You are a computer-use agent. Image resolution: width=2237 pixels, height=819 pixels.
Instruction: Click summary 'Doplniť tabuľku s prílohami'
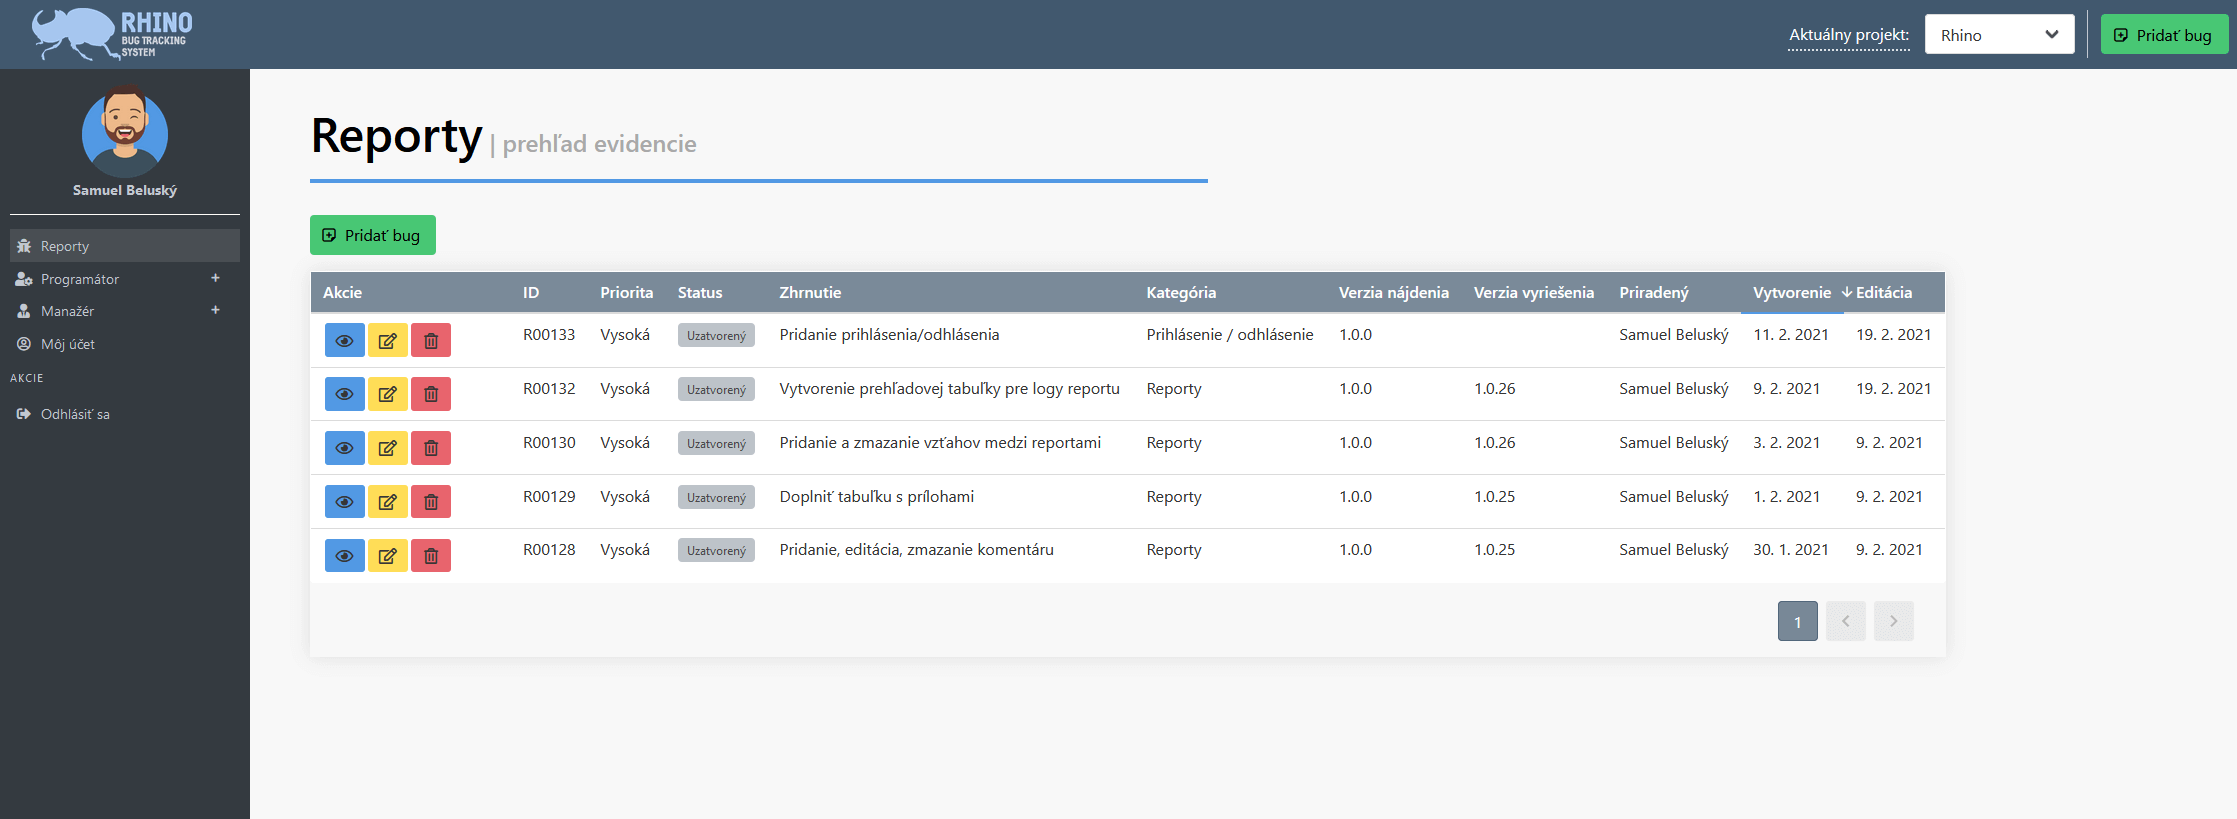pyautogui.click(x=876, y=496)
